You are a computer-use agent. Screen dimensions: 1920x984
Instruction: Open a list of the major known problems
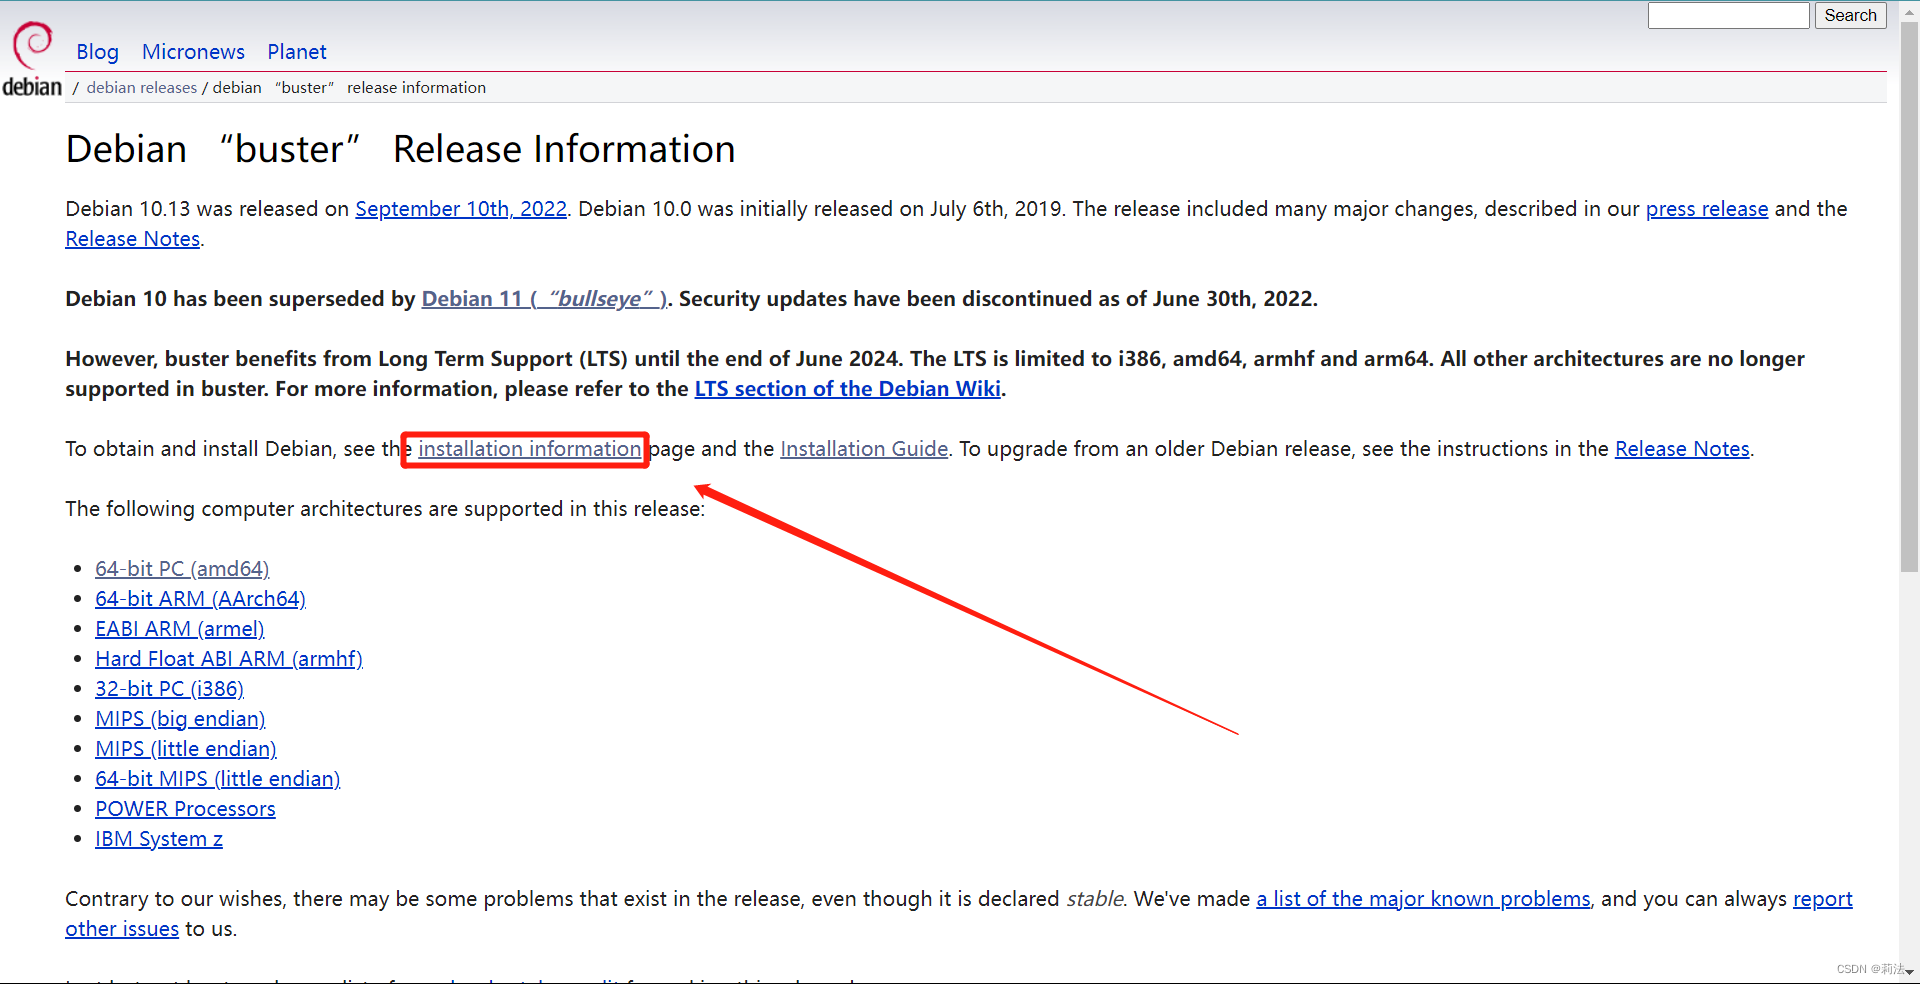(1423, 899)
